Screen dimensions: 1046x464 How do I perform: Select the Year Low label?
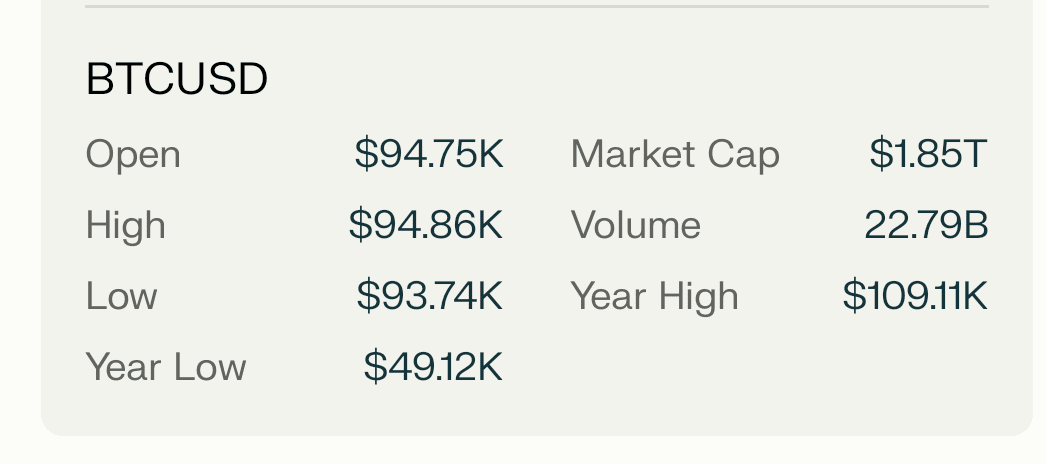pos(166,367)
